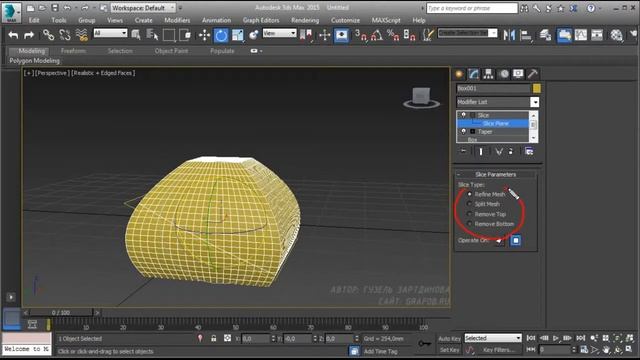Toggle the selection lock padlock icon
Image resolution: width=640 pixels, height=360 pixels.
[x=213, y=338]
